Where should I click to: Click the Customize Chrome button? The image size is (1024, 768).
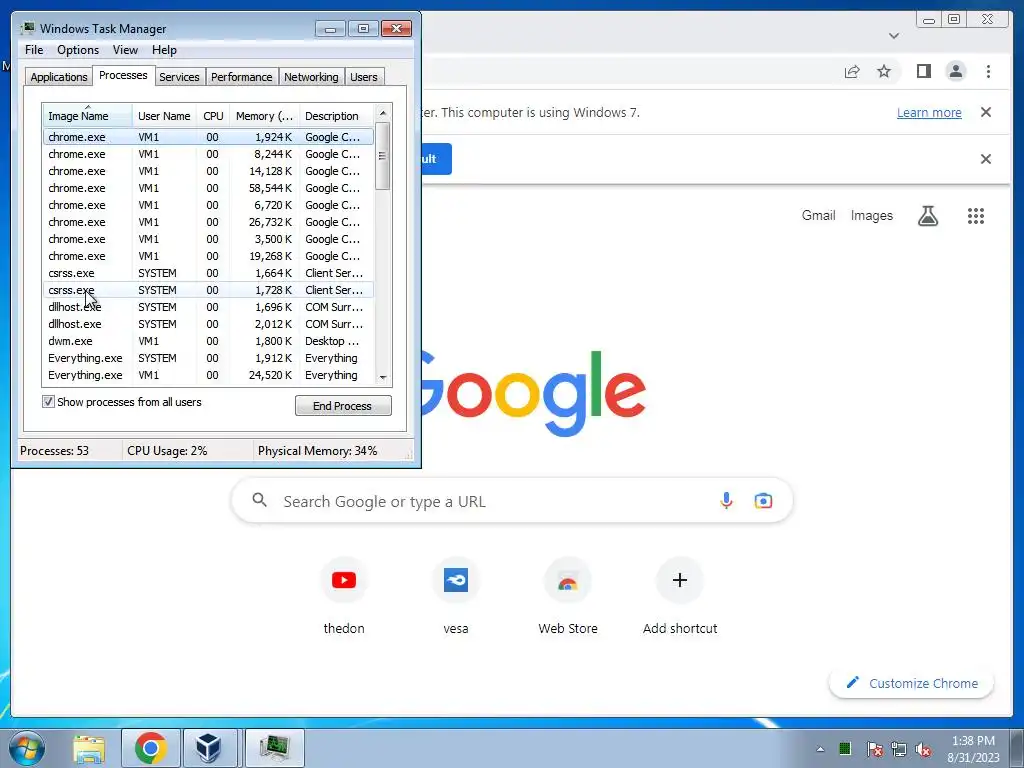coord(912,683)
